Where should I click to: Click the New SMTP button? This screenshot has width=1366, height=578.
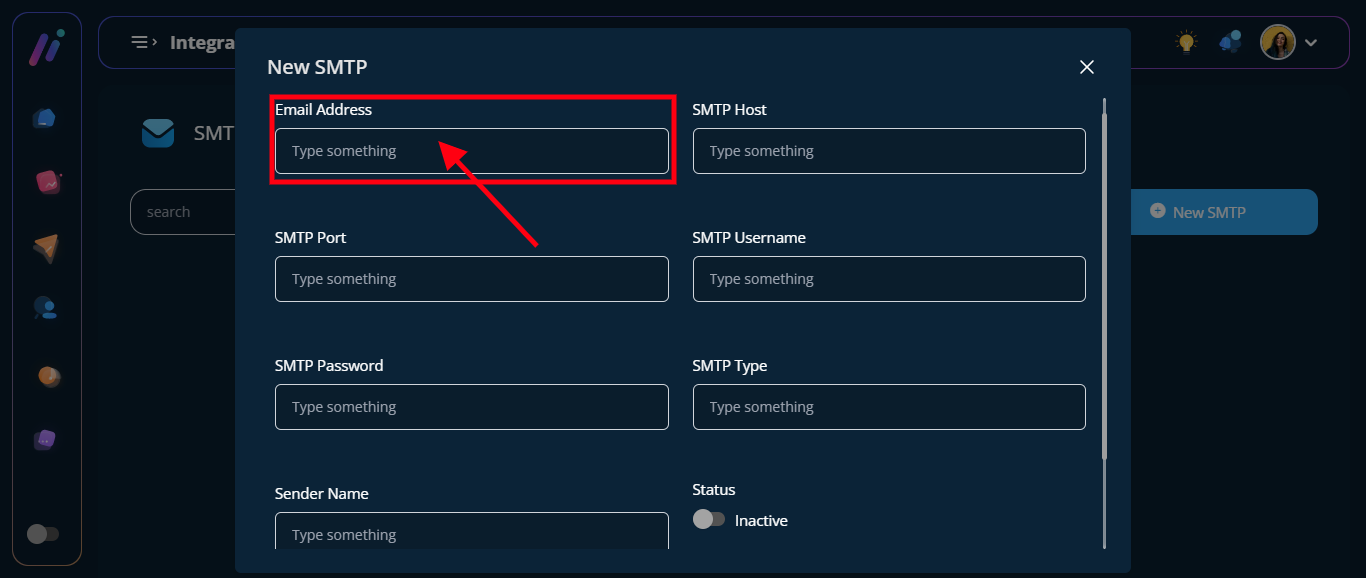coord(1223,212)
